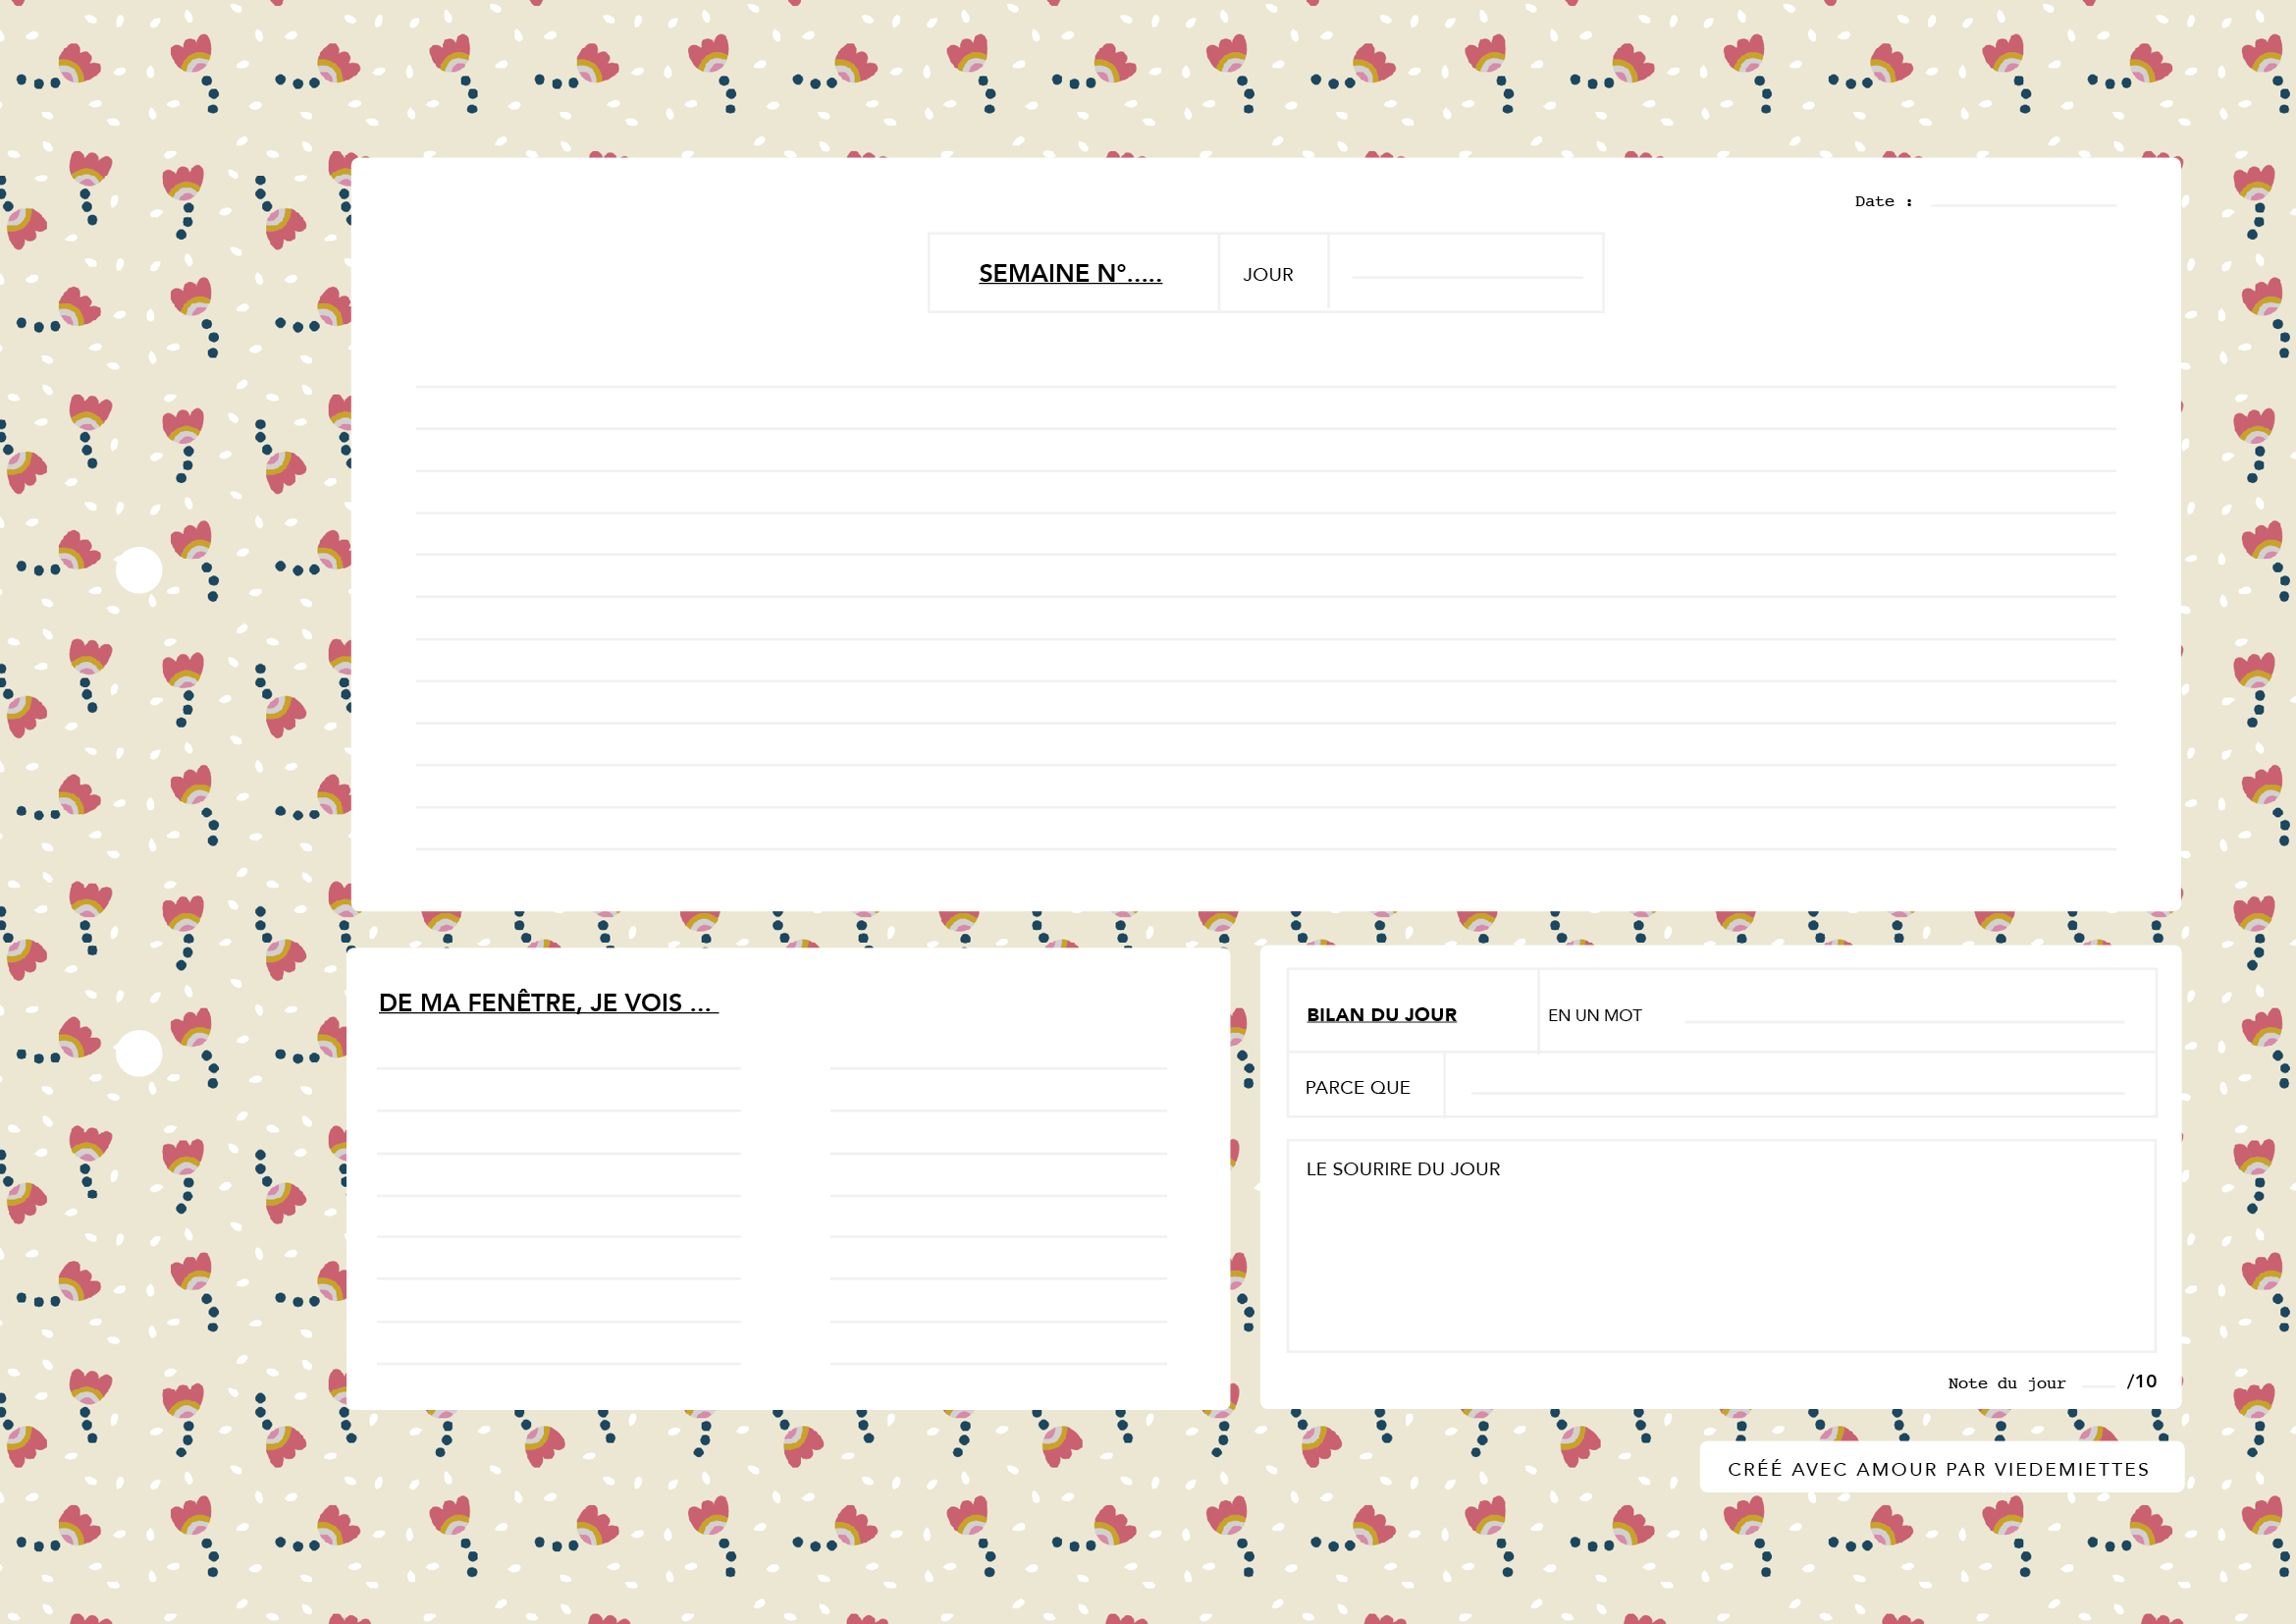Click first line in the right window-list column
This screenshot has width=2296, height=1624.
pos(998,1068)
